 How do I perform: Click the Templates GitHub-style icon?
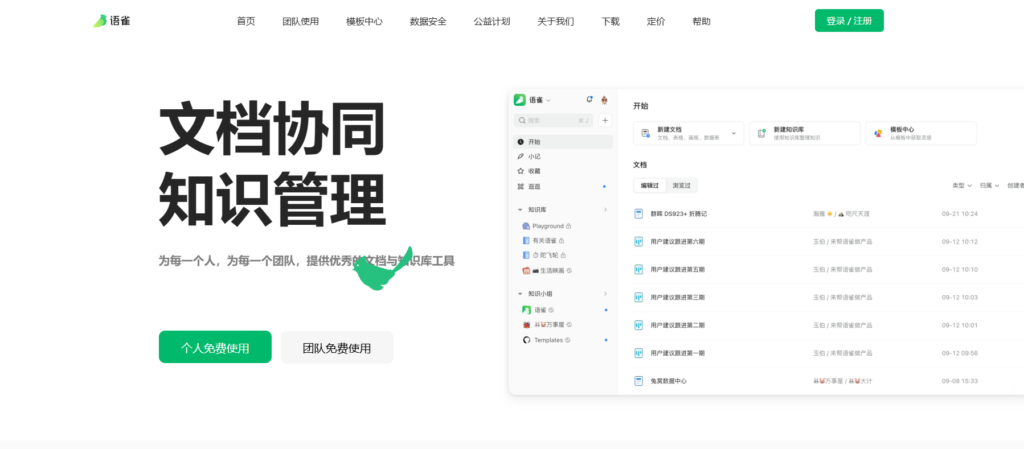coord(526,340)
